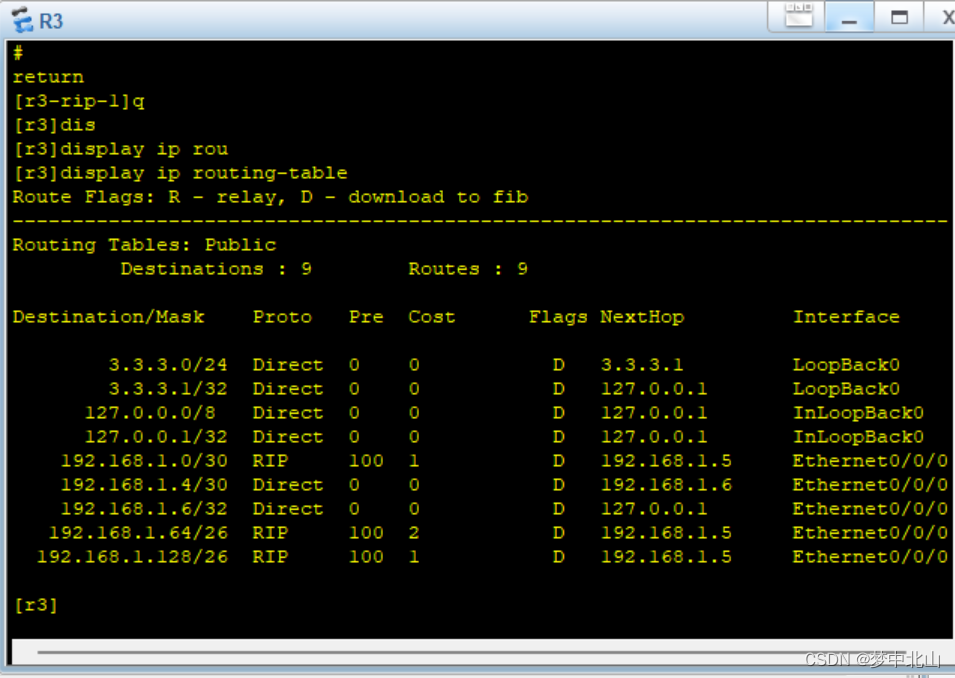Select the 3.3.3.1/32 destination entry
Screen dimensions: 955x678
pyautogui.click(x=167, y=389)
